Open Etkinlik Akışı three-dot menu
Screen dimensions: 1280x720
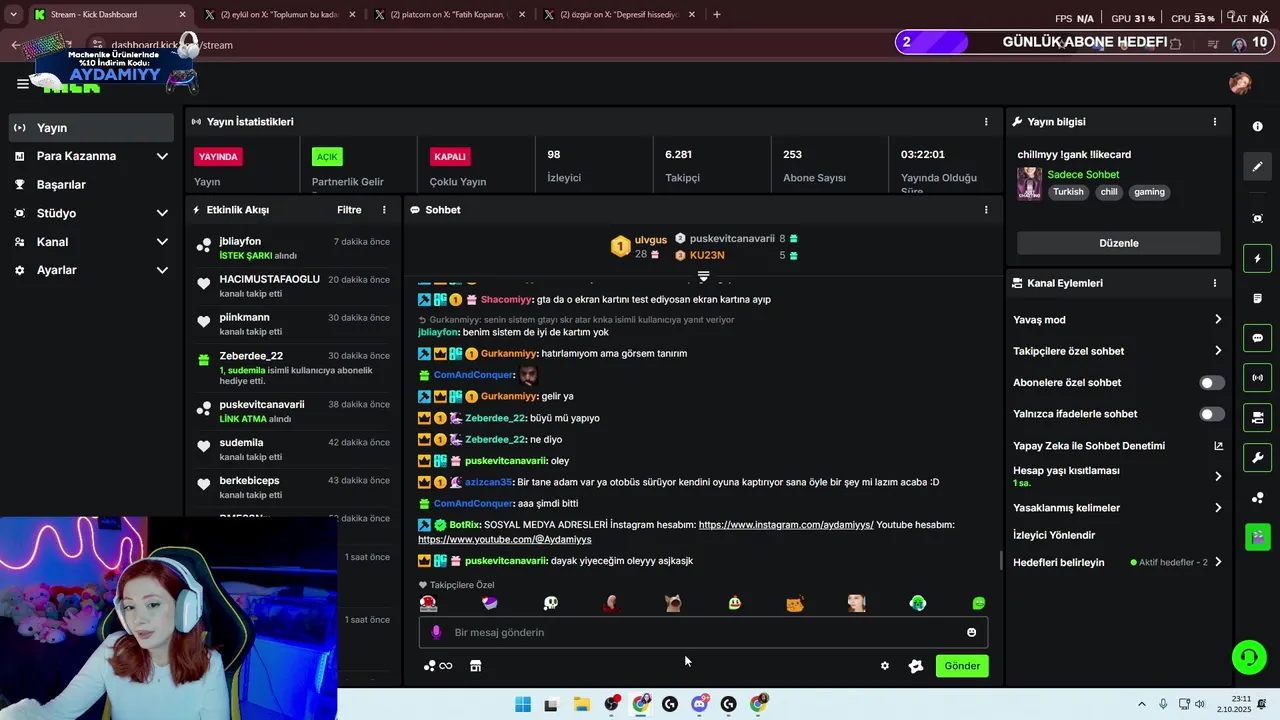click(x=384, y=210)
